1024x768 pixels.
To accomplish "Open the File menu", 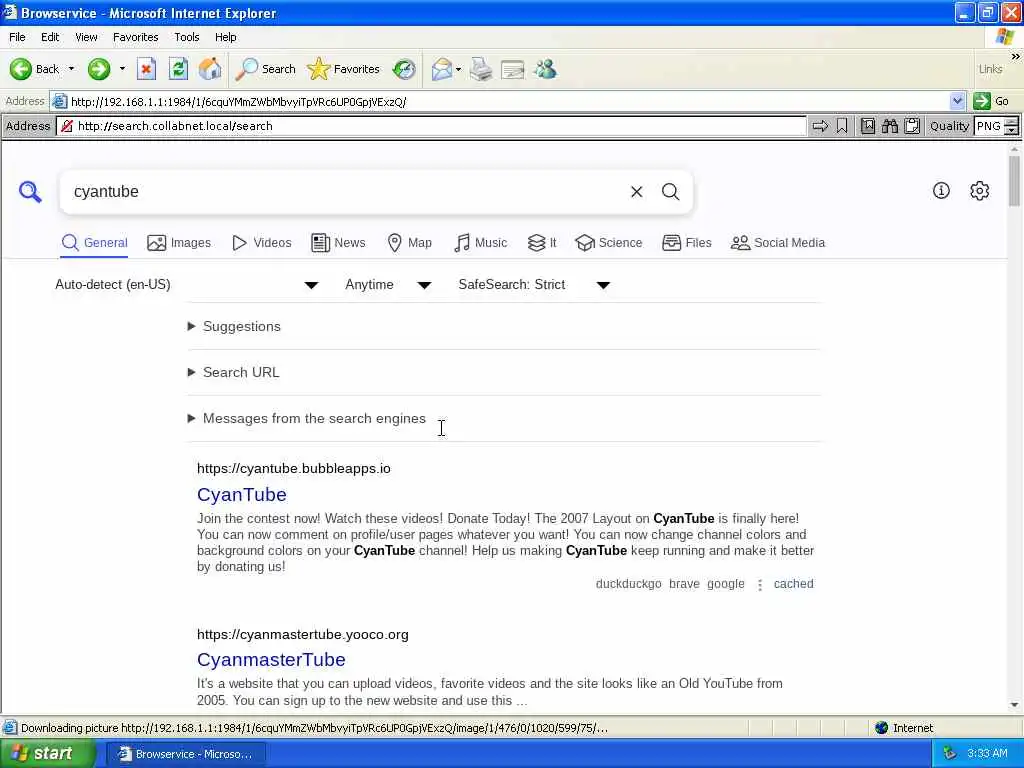I will pos(17,37).
